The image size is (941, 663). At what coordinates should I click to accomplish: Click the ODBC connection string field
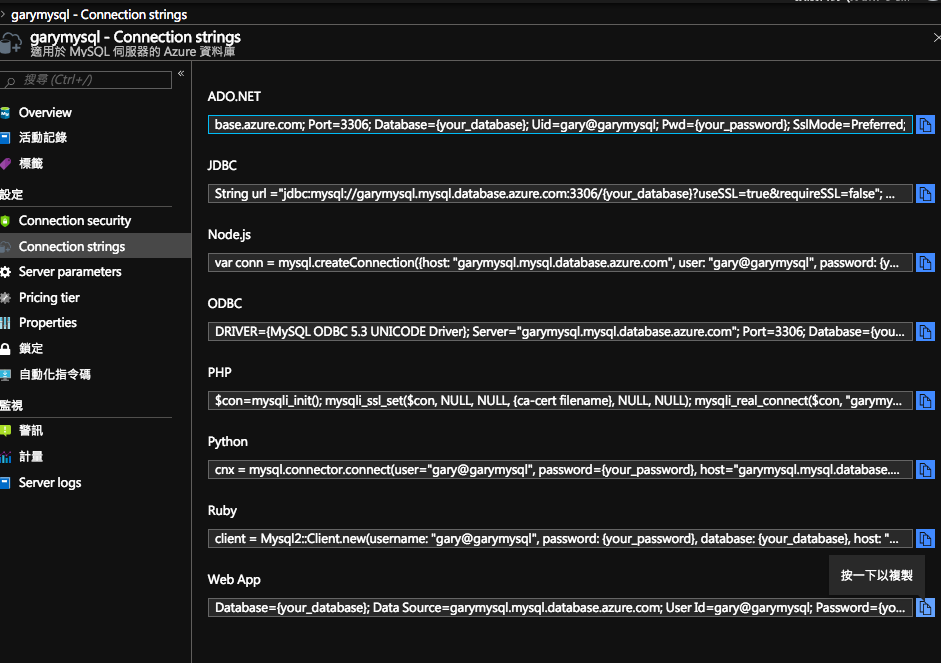[560, 332]
